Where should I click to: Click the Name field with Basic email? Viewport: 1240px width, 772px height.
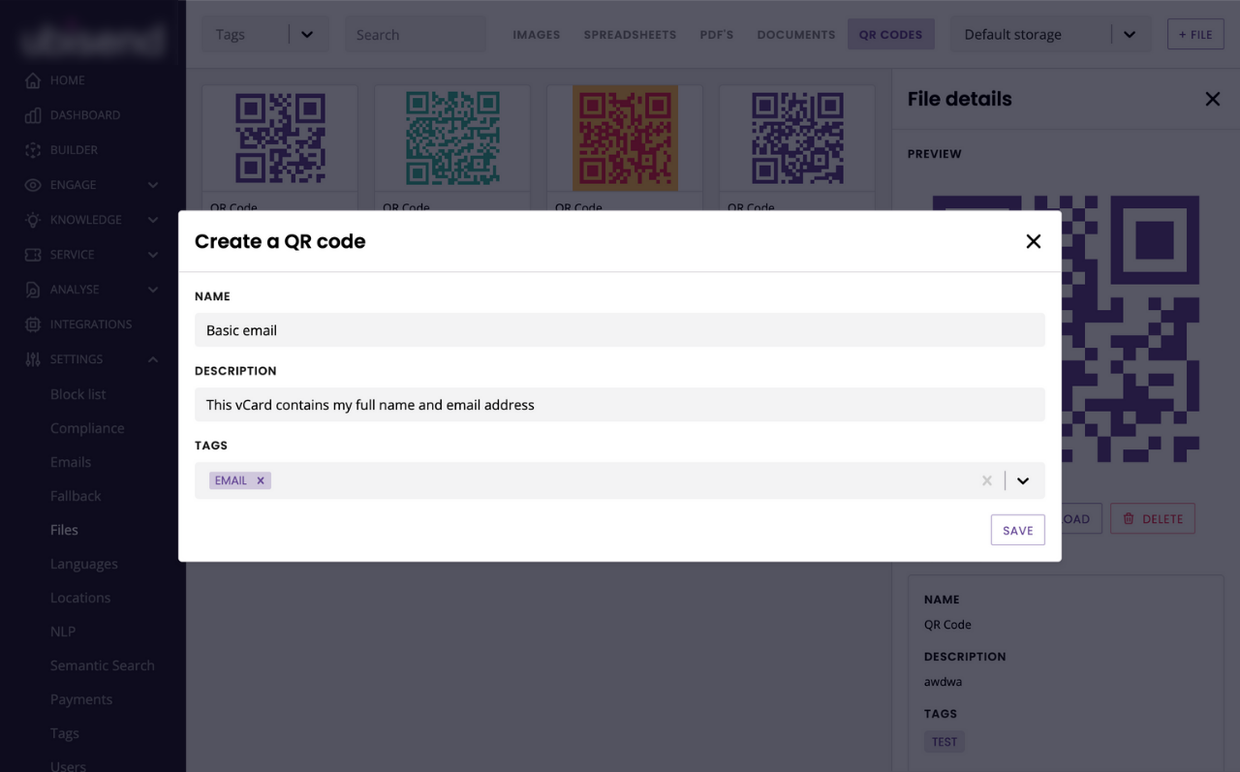(x=620, y=330)
